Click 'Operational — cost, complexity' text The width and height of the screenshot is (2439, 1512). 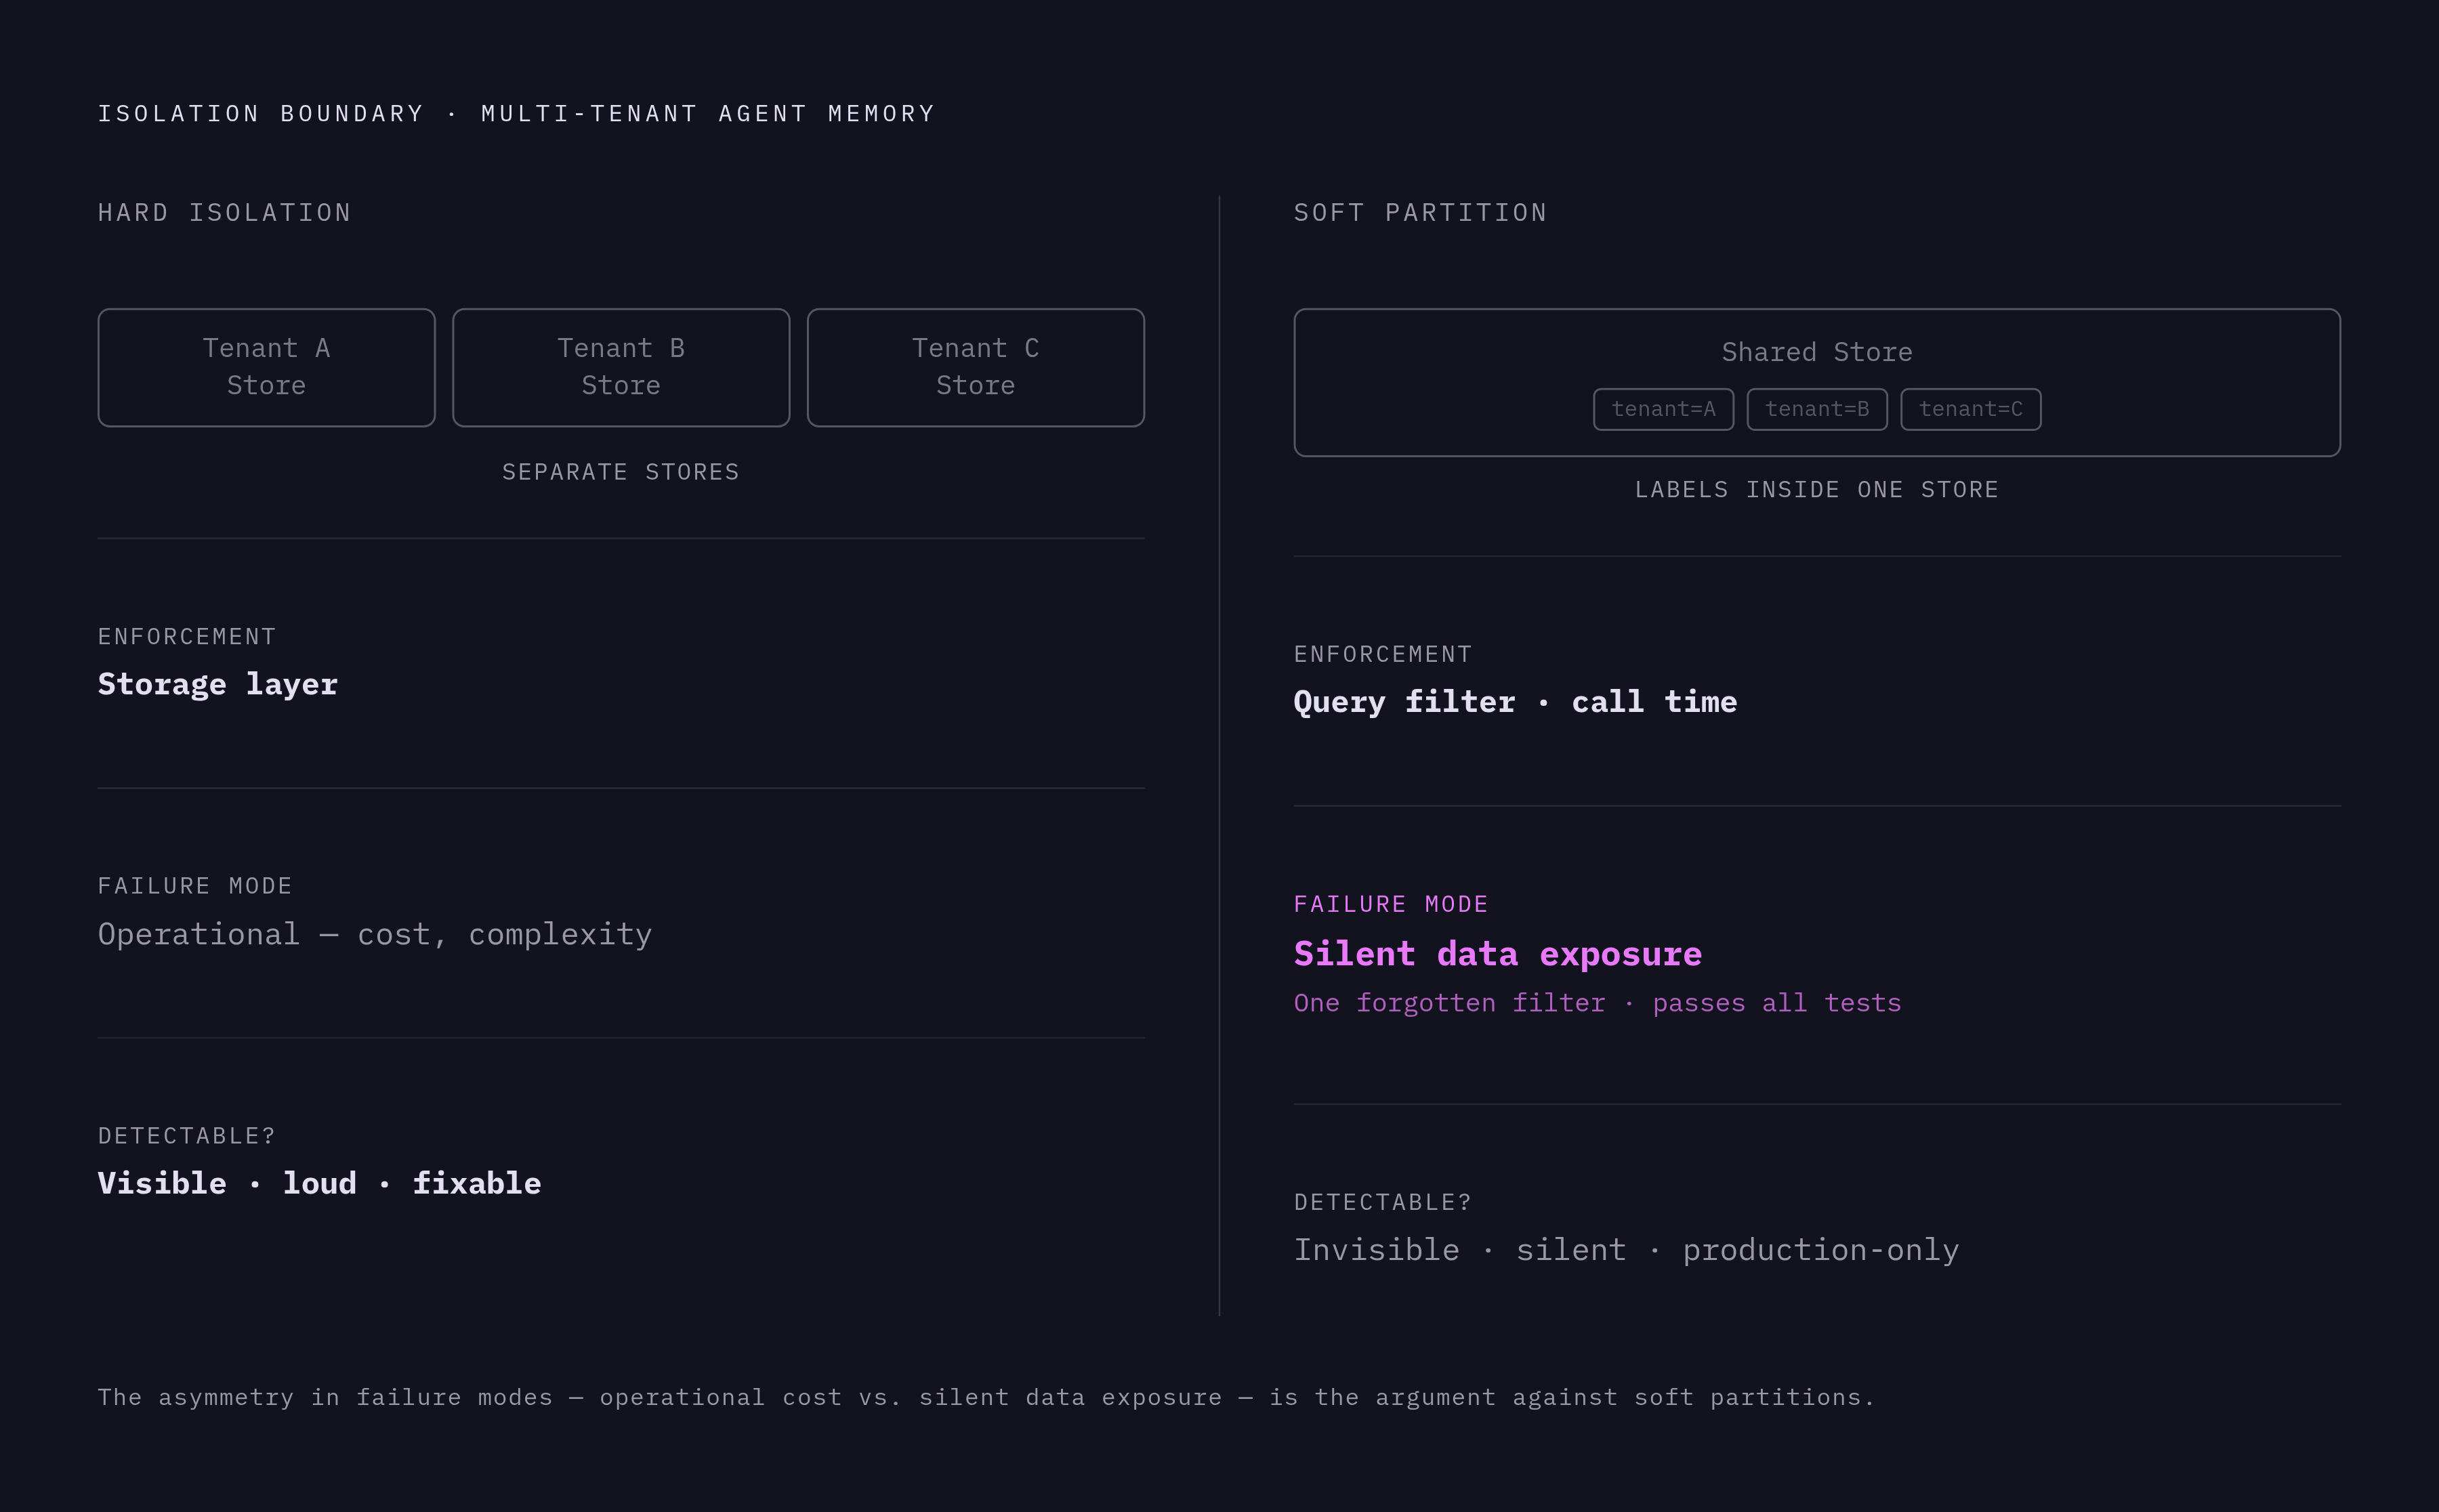[x=375, y=934]
